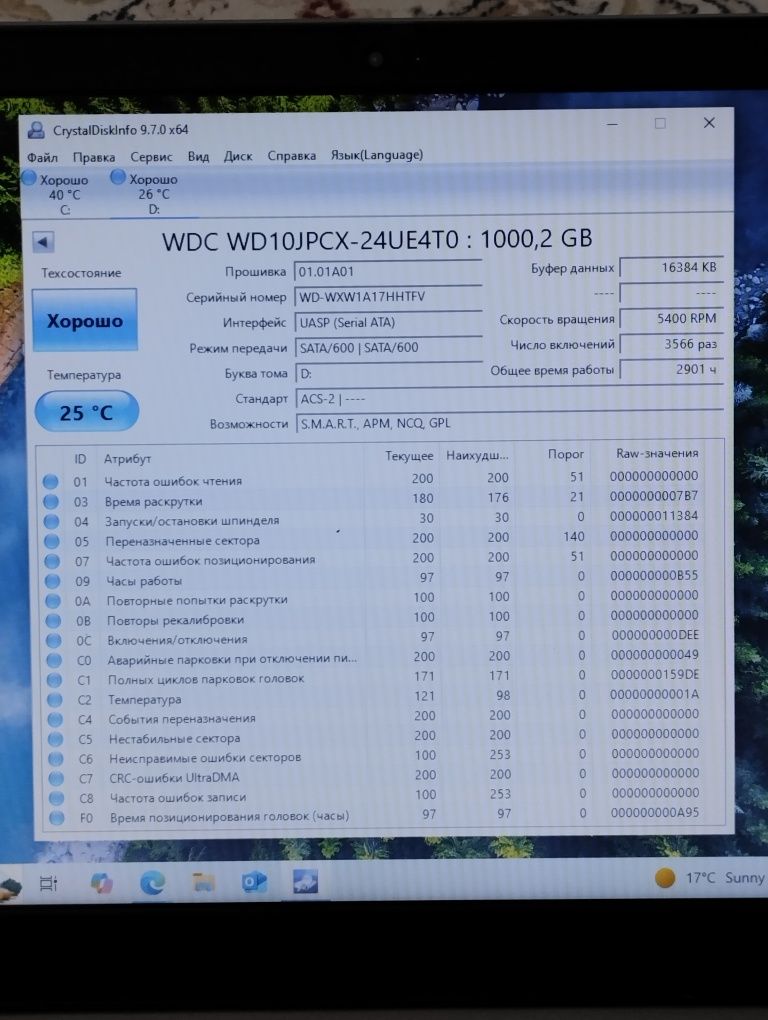This screenshot has height=1020, width=768.
Task: Open the Файл menu
Action: tap(42, 157)
